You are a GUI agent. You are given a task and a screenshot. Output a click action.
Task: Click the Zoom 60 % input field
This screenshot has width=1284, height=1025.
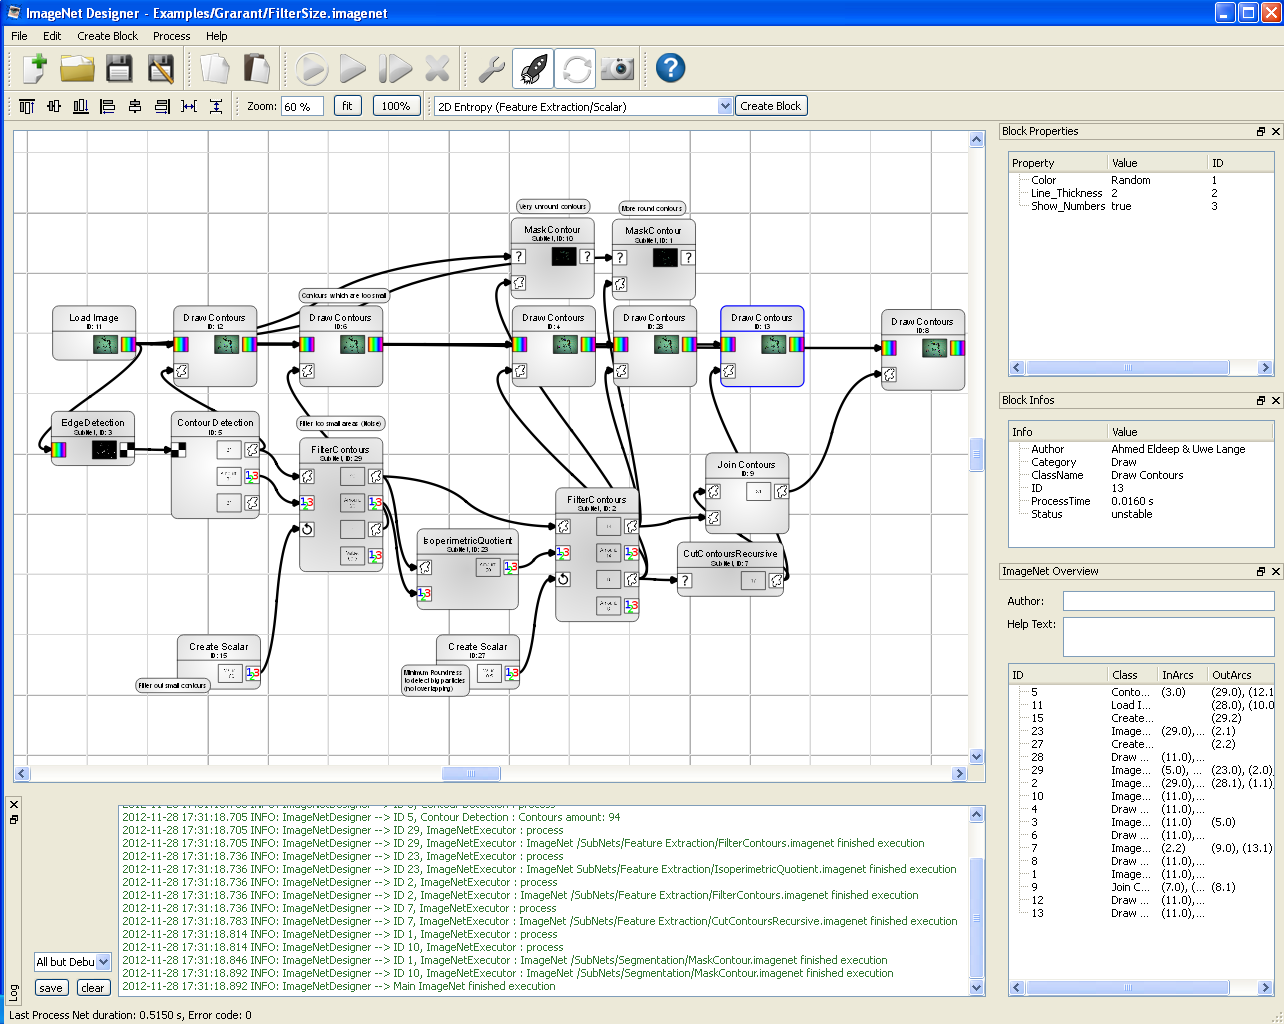coord(302,106)
